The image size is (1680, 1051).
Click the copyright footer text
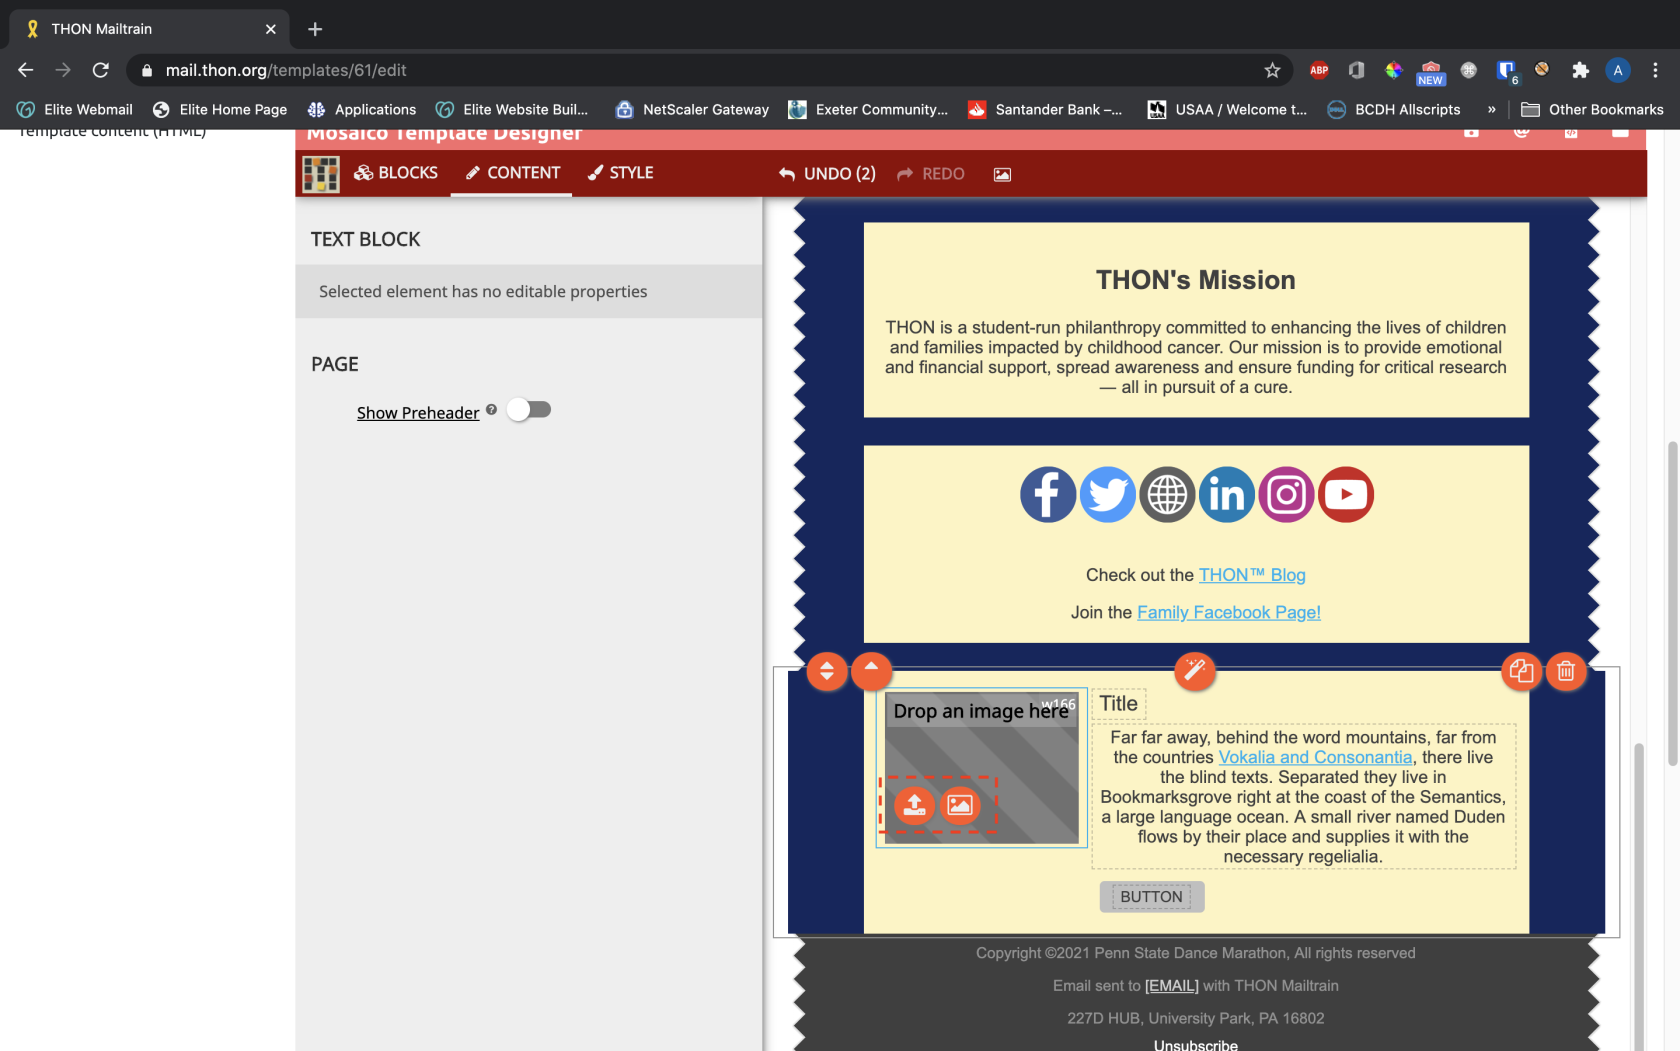point(1196,953)
